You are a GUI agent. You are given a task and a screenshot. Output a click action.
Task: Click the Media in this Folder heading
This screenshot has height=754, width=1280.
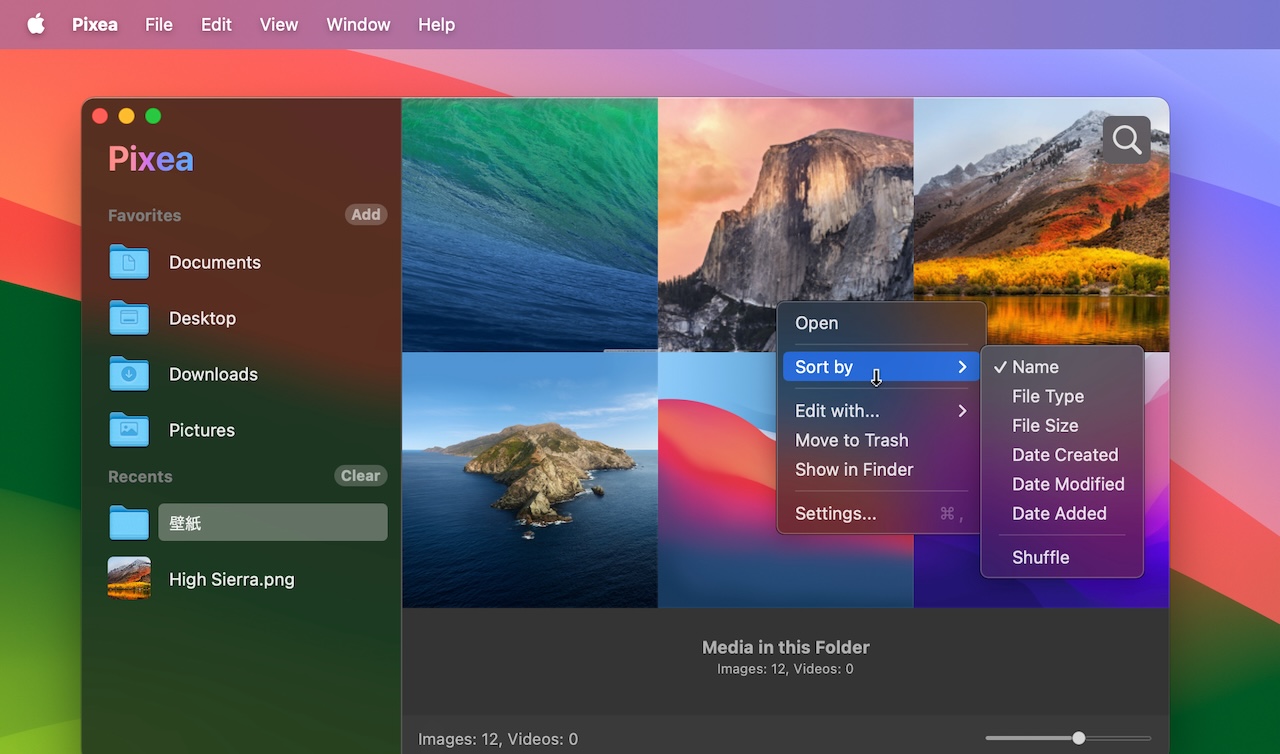[x=786, y=647]
